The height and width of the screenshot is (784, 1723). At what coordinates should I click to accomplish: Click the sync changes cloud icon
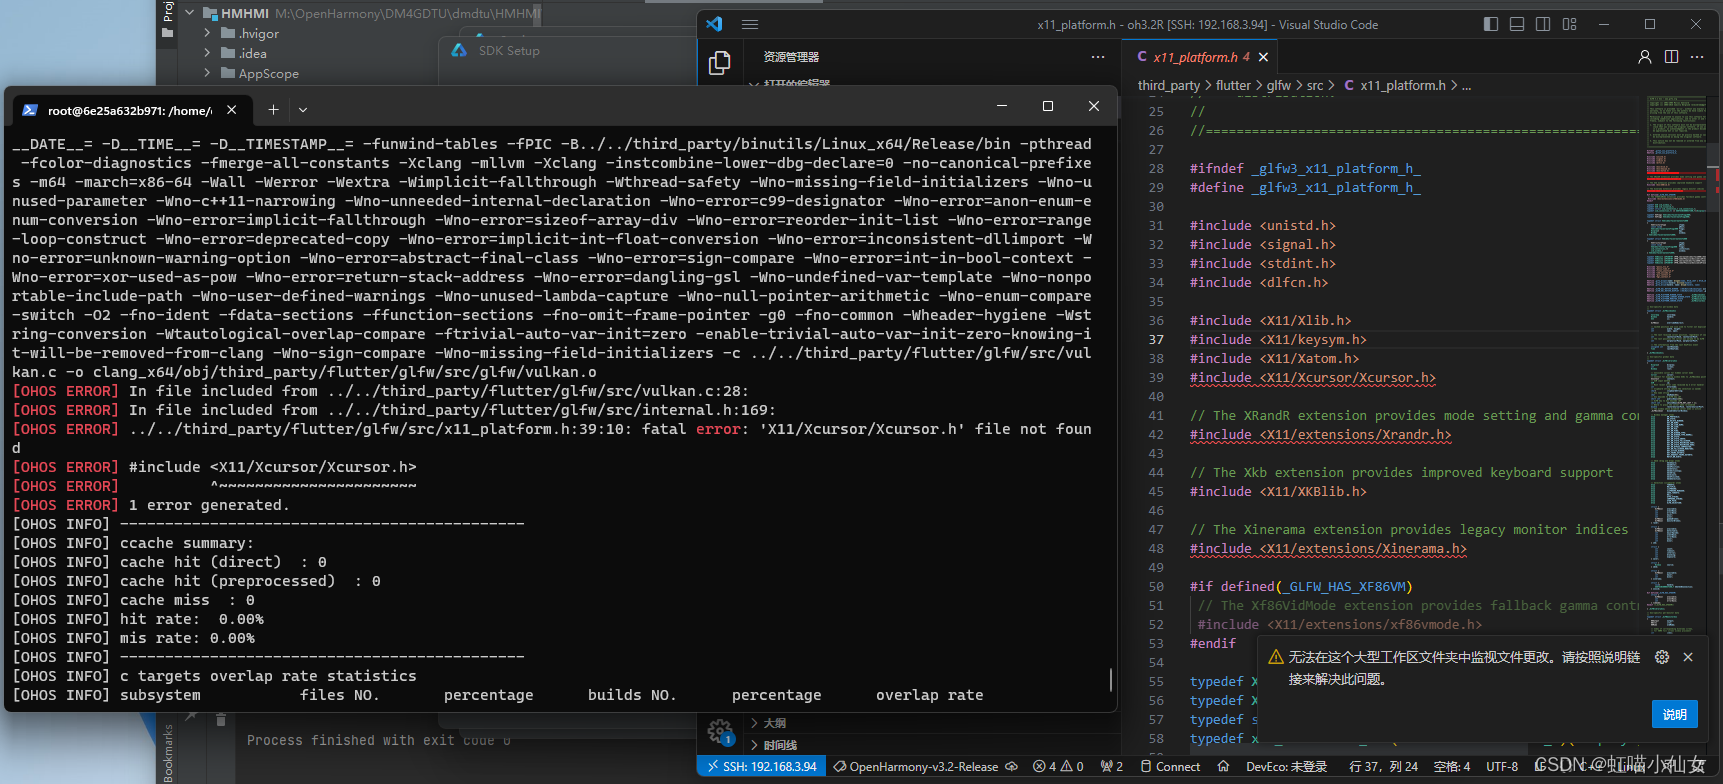[1011, 767]
